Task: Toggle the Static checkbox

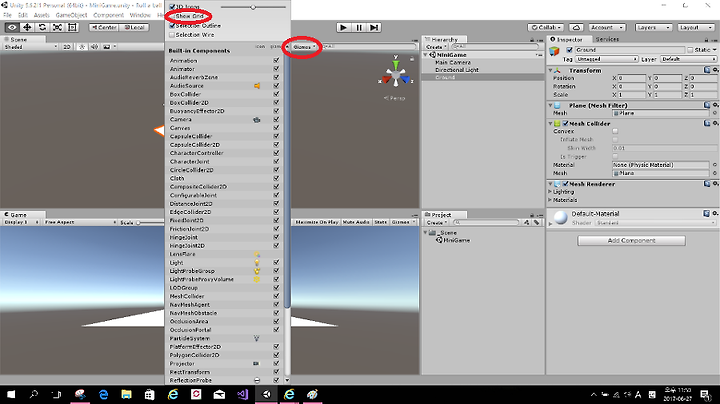Action: pos(690,50)
